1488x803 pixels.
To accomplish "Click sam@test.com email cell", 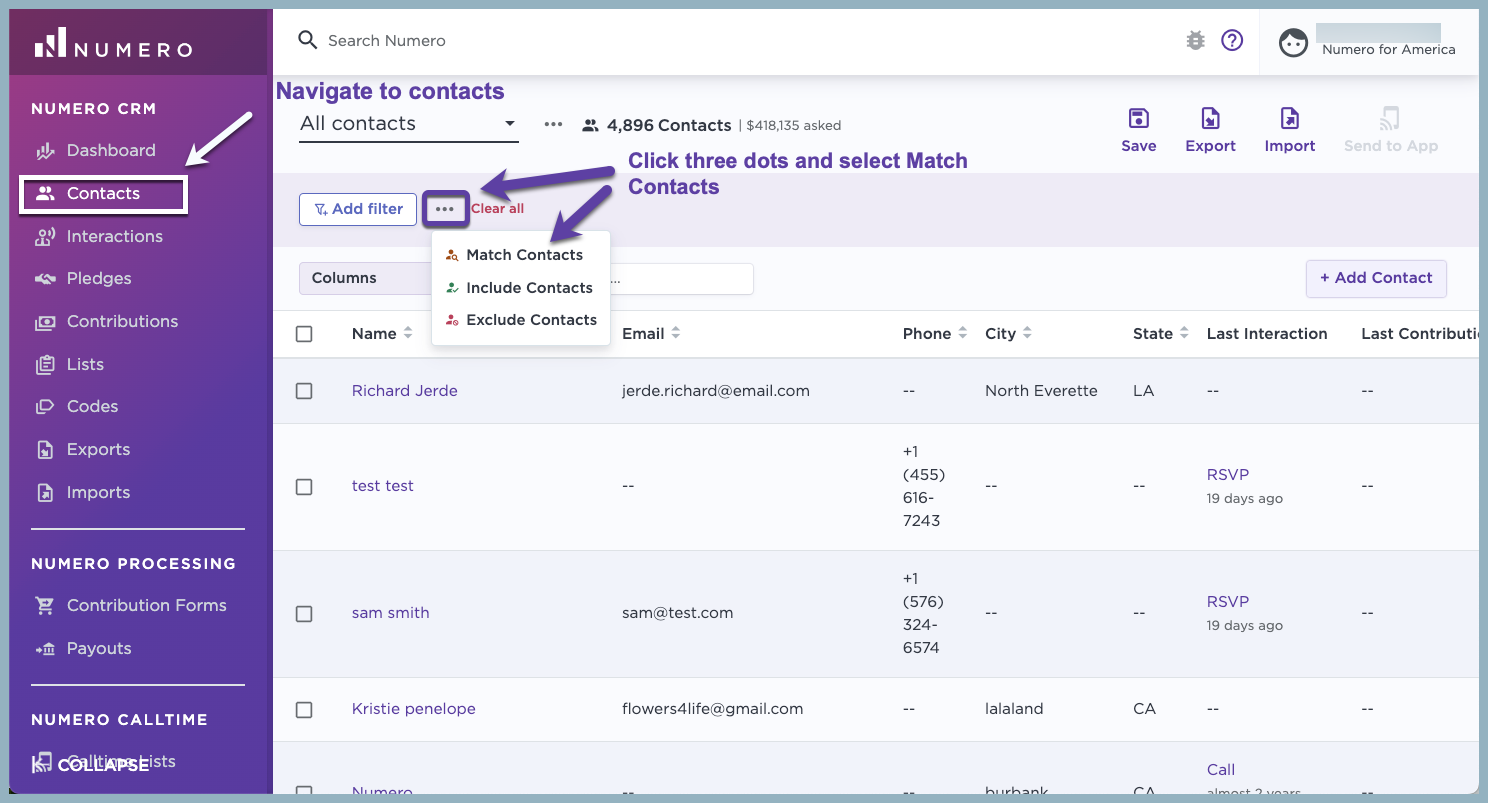I will click(x=678, y=613).
